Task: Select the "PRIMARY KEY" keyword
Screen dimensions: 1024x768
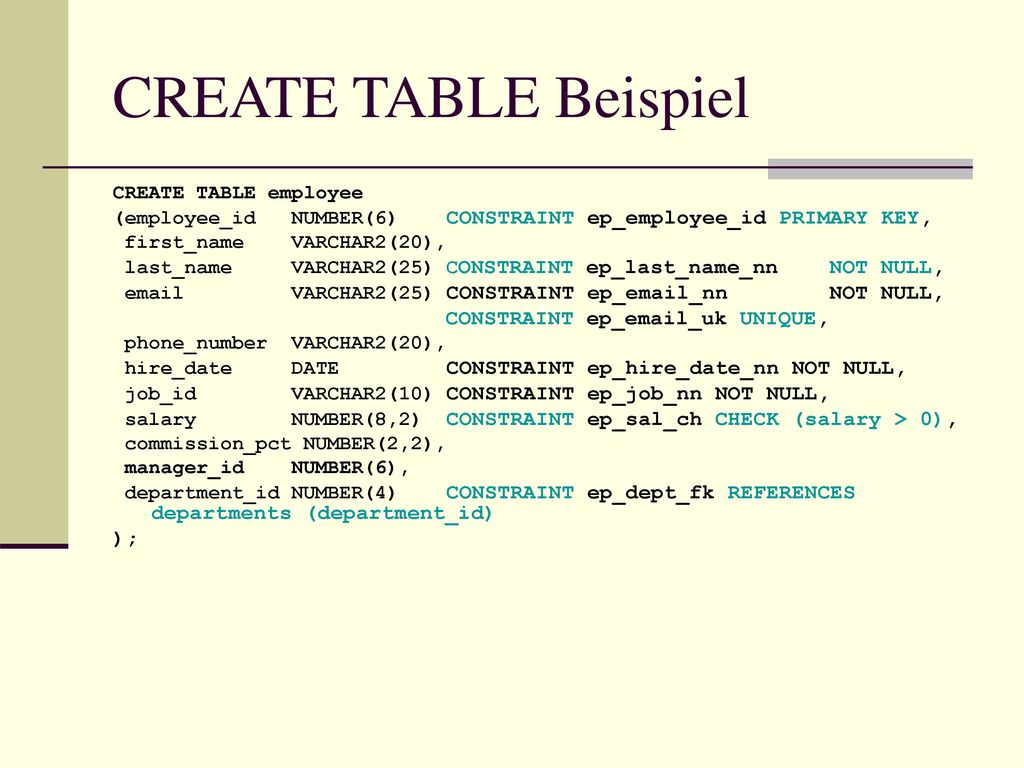Action: pyautogui.click(x=849, y=217)
